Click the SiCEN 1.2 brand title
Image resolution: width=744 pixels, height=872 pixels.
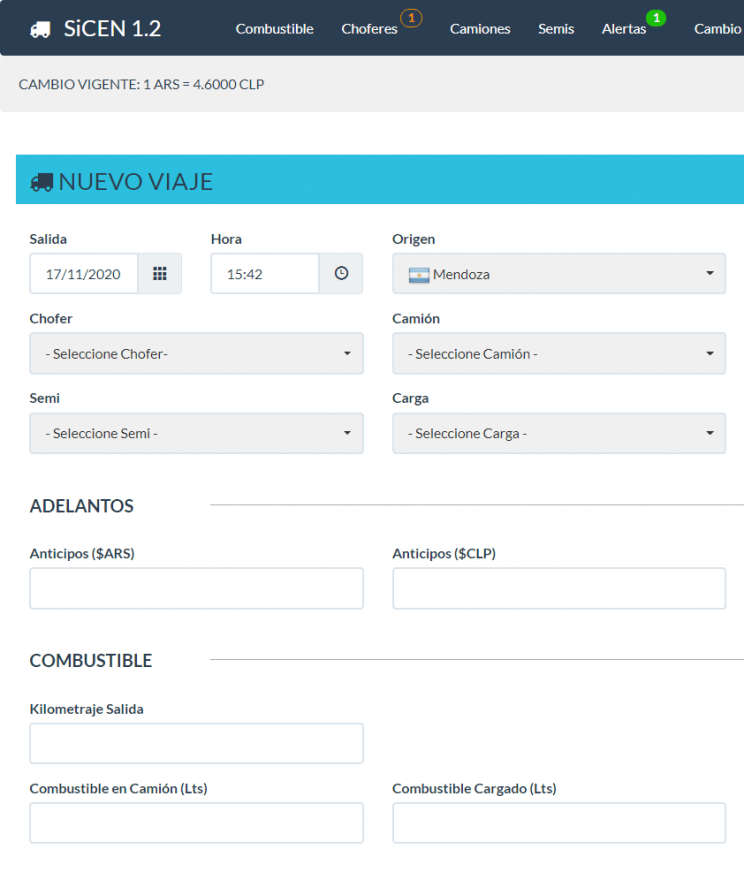point(112,29)
